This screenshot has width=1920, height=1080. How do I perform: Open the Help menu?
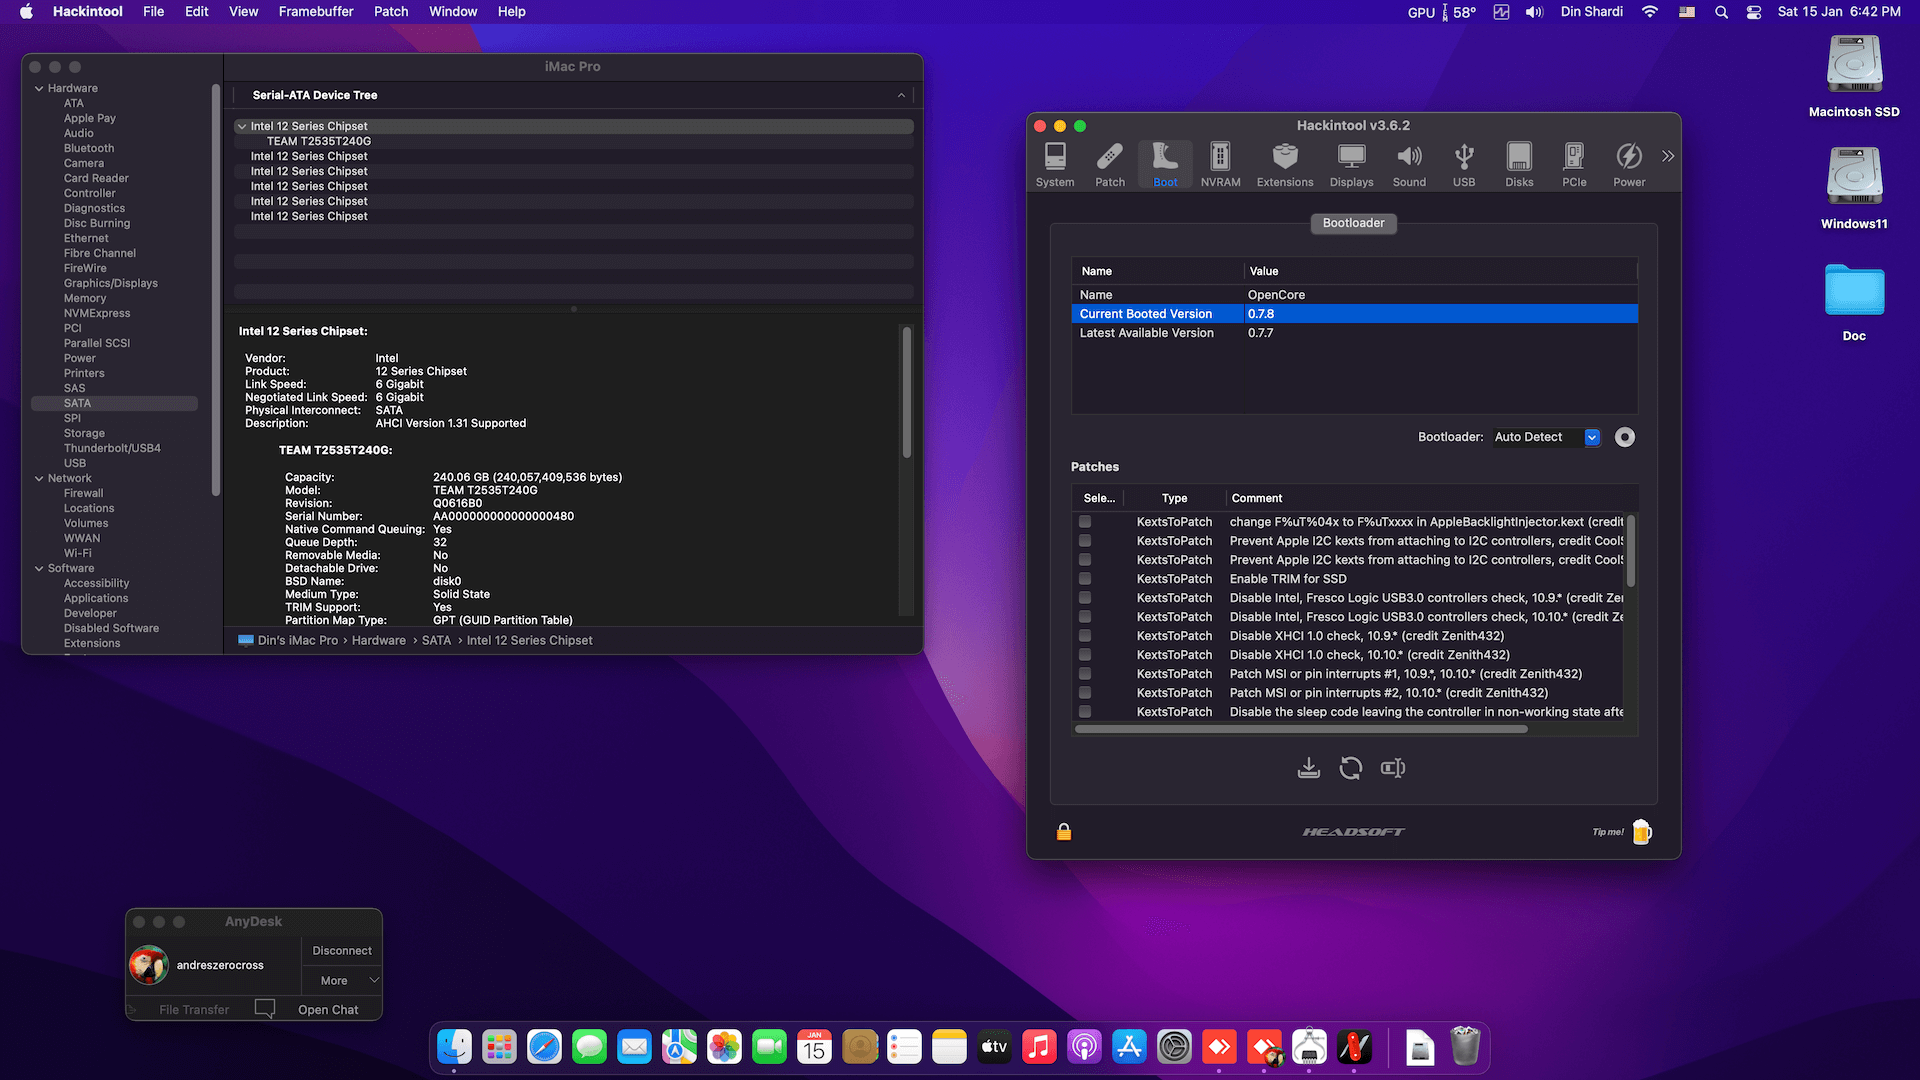pyautogui.click(x=511, y=12)
